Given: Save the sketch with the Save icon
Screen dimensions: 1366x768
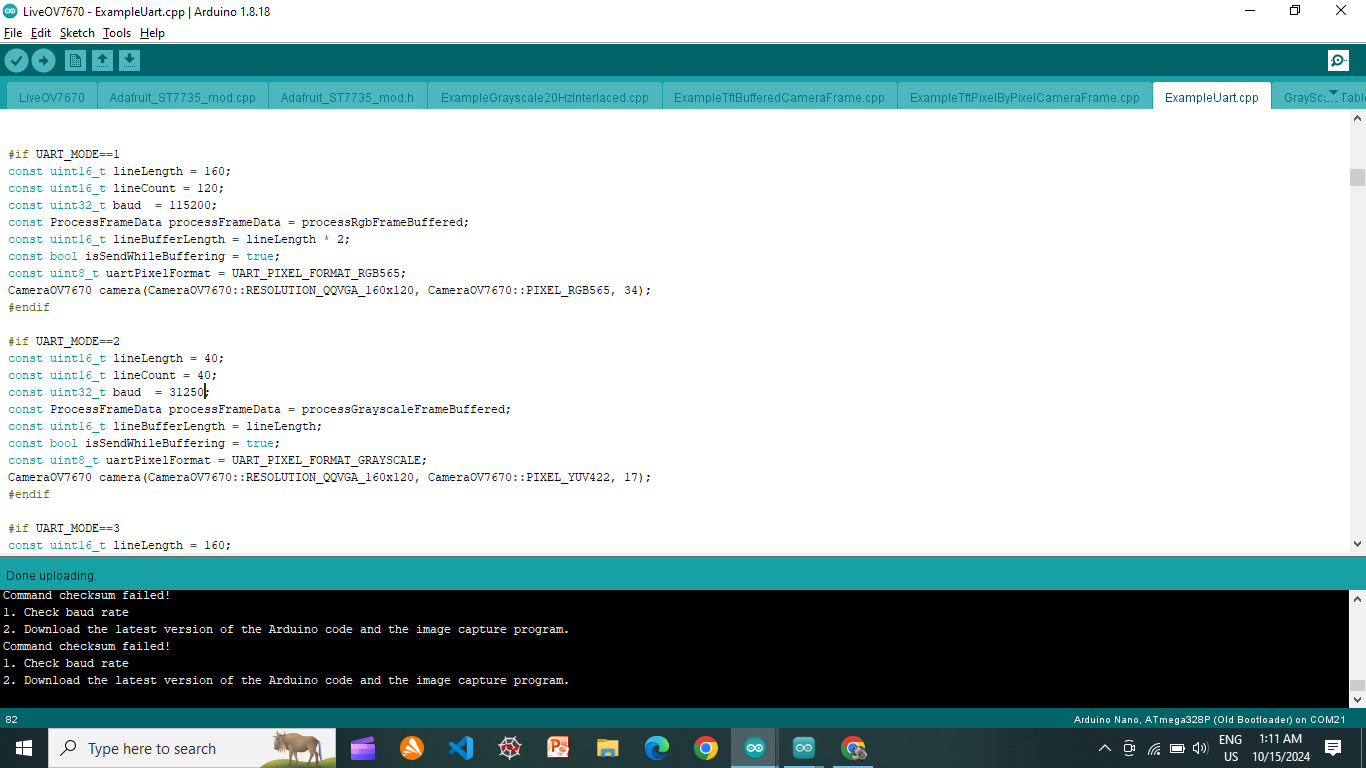Looking at the screenshot, I should coord(129,61).
